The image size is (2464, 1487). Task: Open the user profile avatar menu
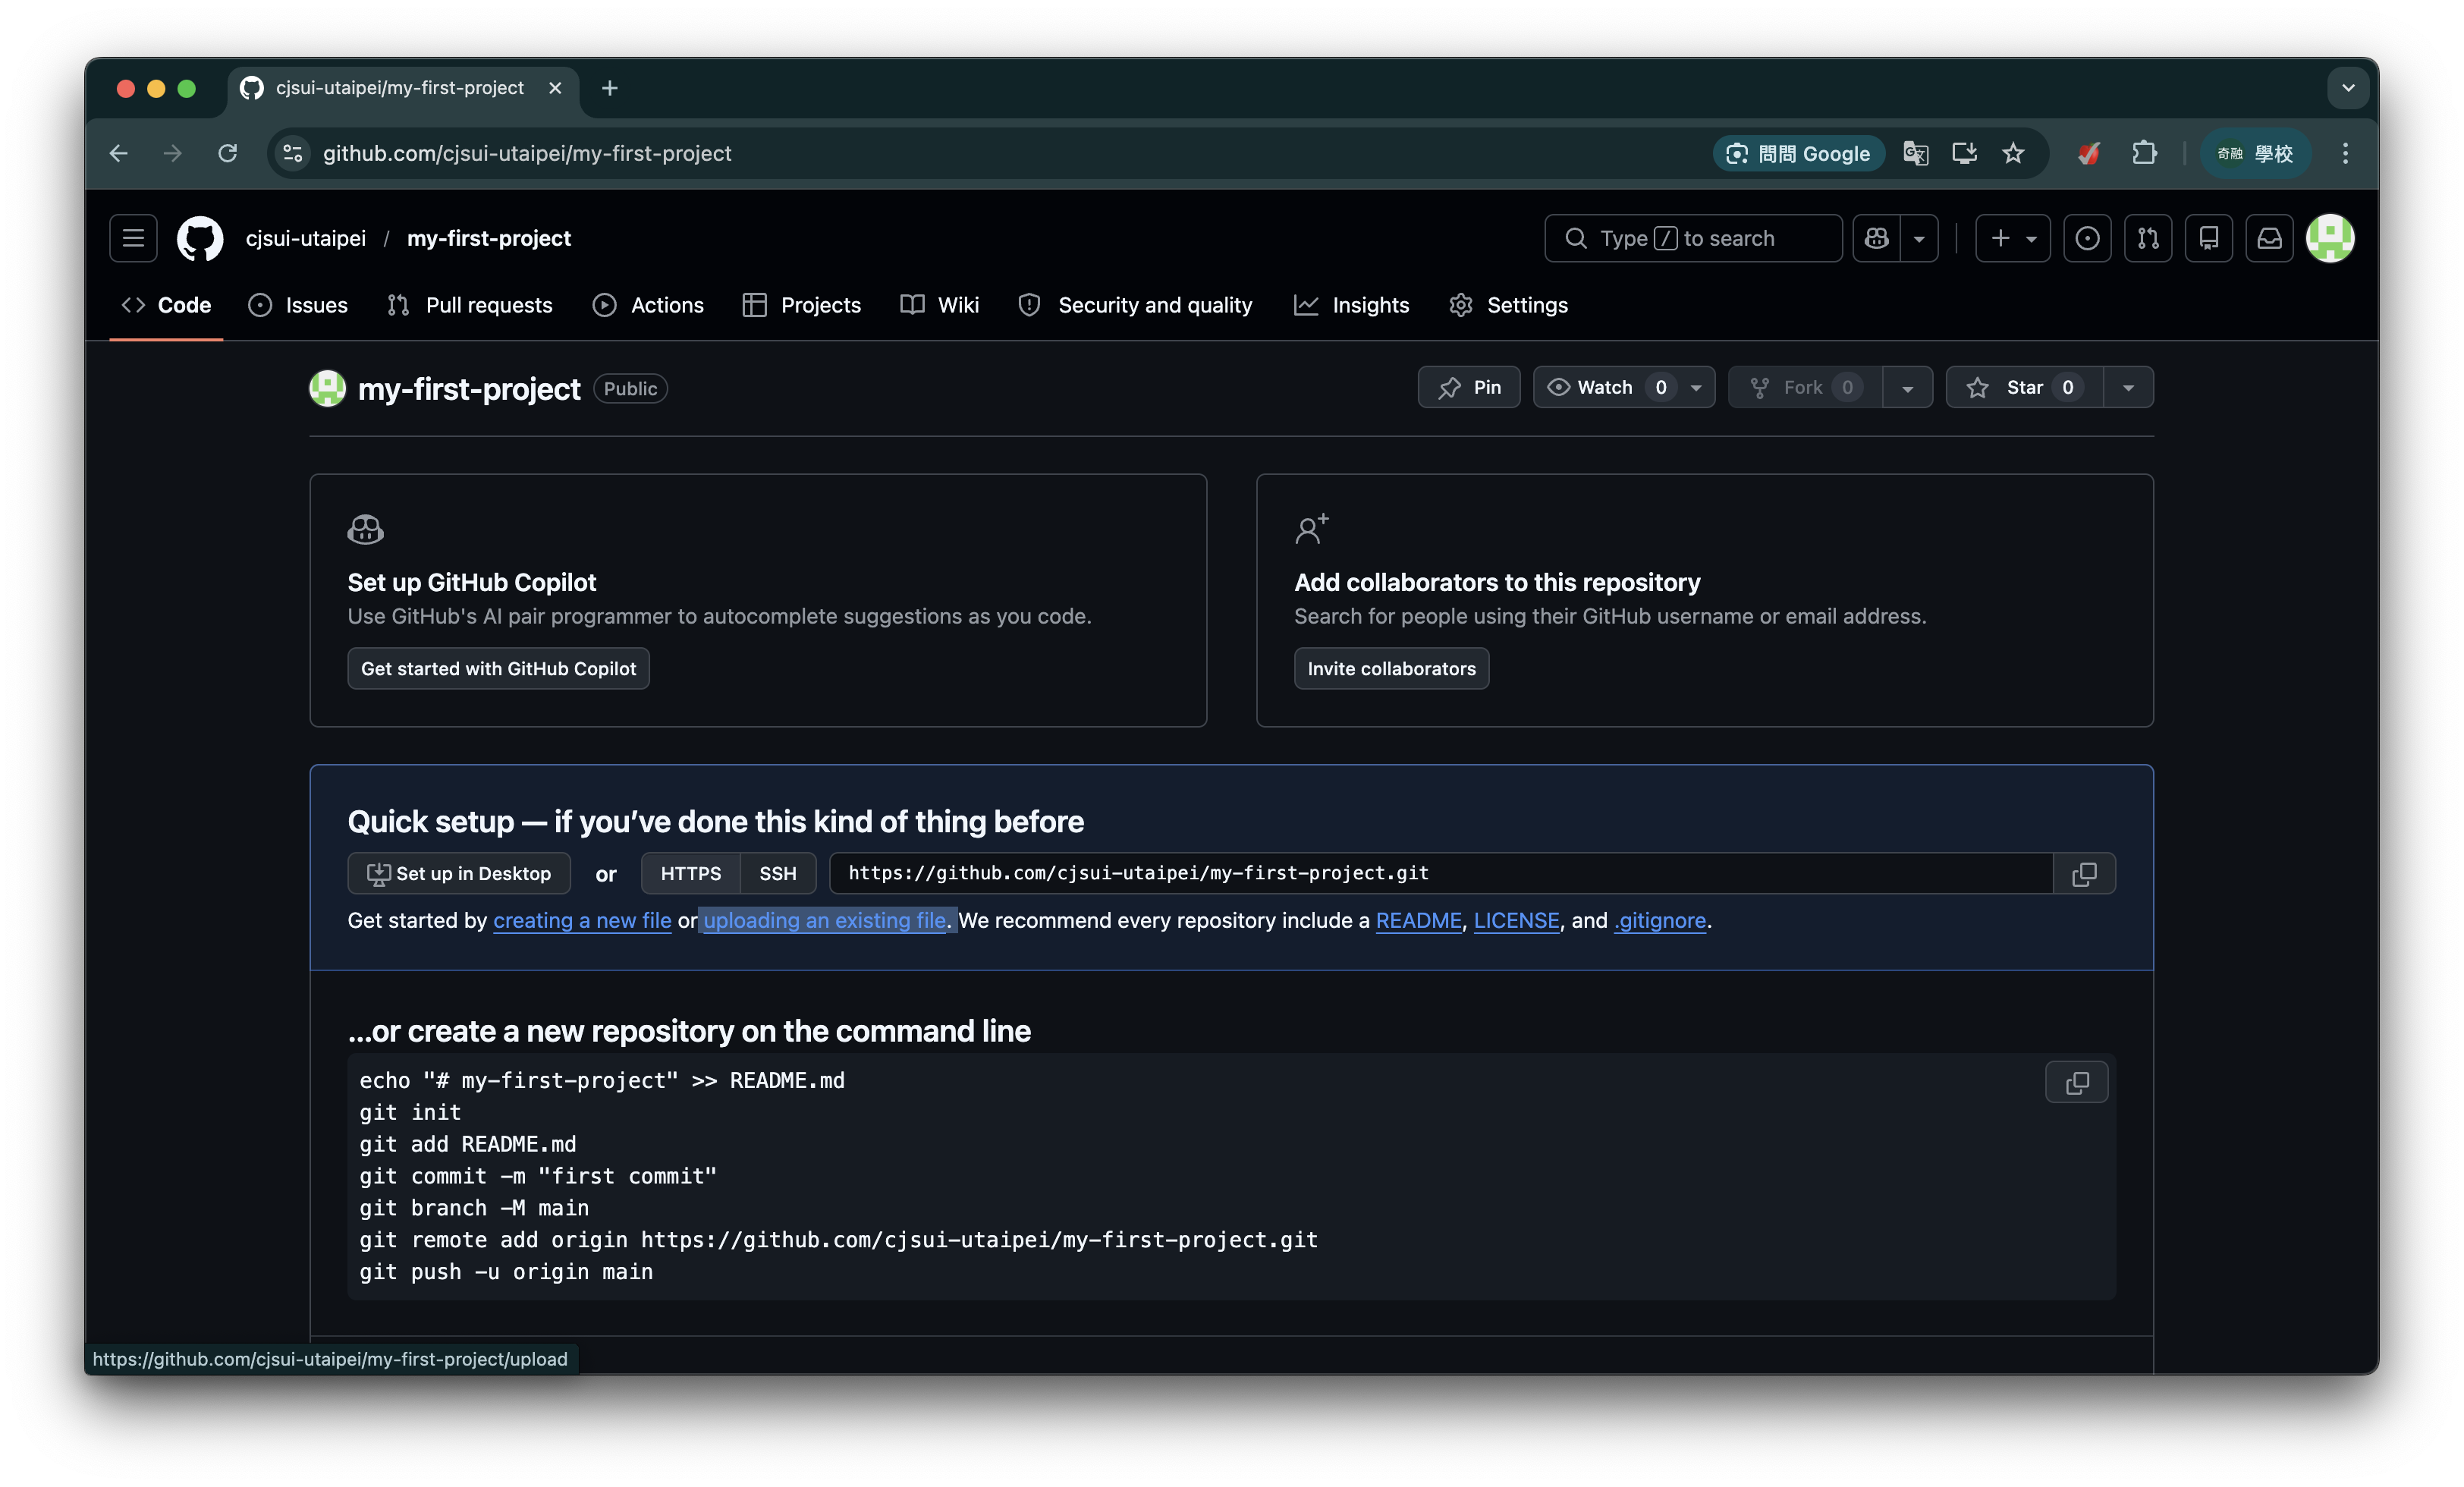[2330, 238]
